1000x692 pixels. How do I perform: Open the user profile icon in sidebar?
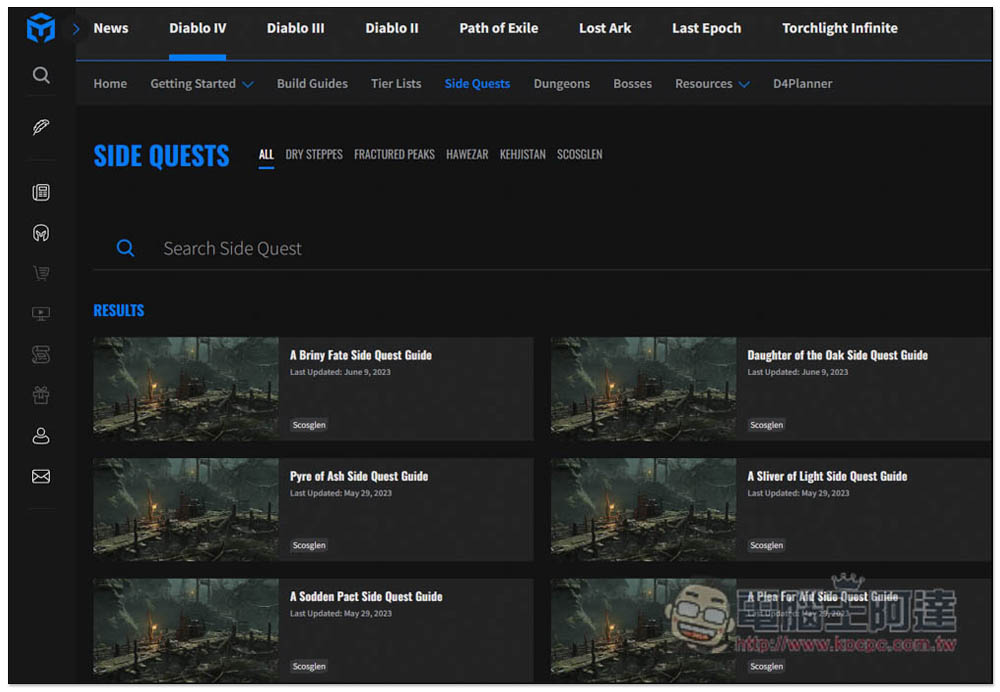[41, 436]
